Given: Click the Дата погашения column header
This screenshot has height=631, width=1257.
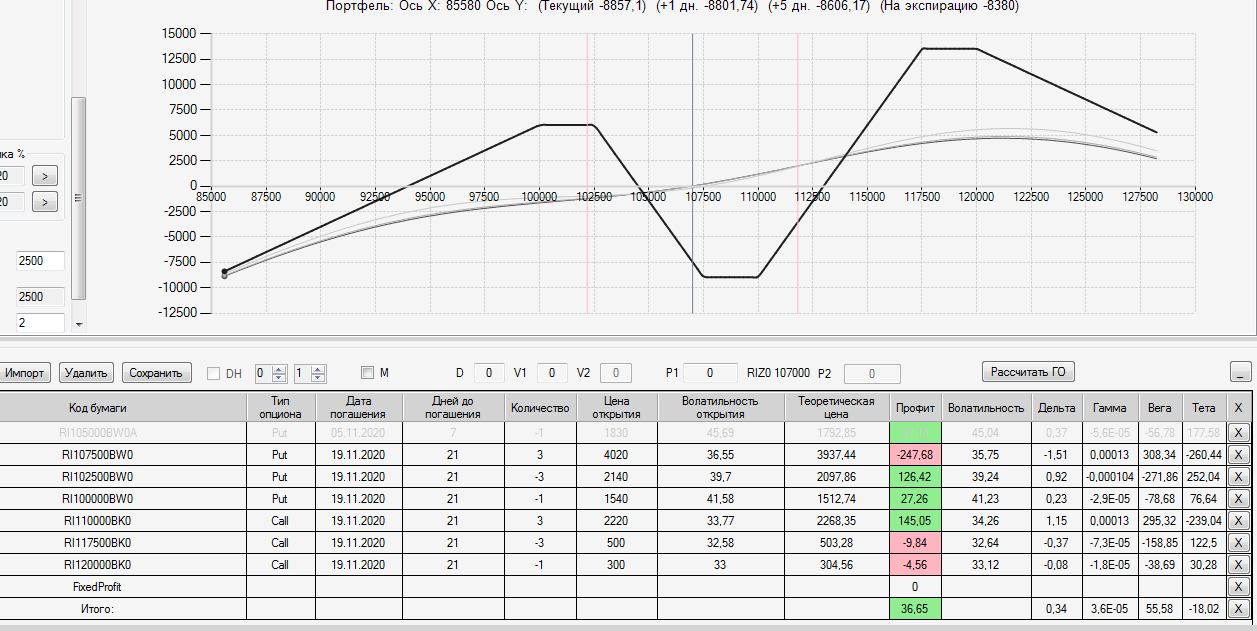Looking at the screenshot, I should point(359,408).
